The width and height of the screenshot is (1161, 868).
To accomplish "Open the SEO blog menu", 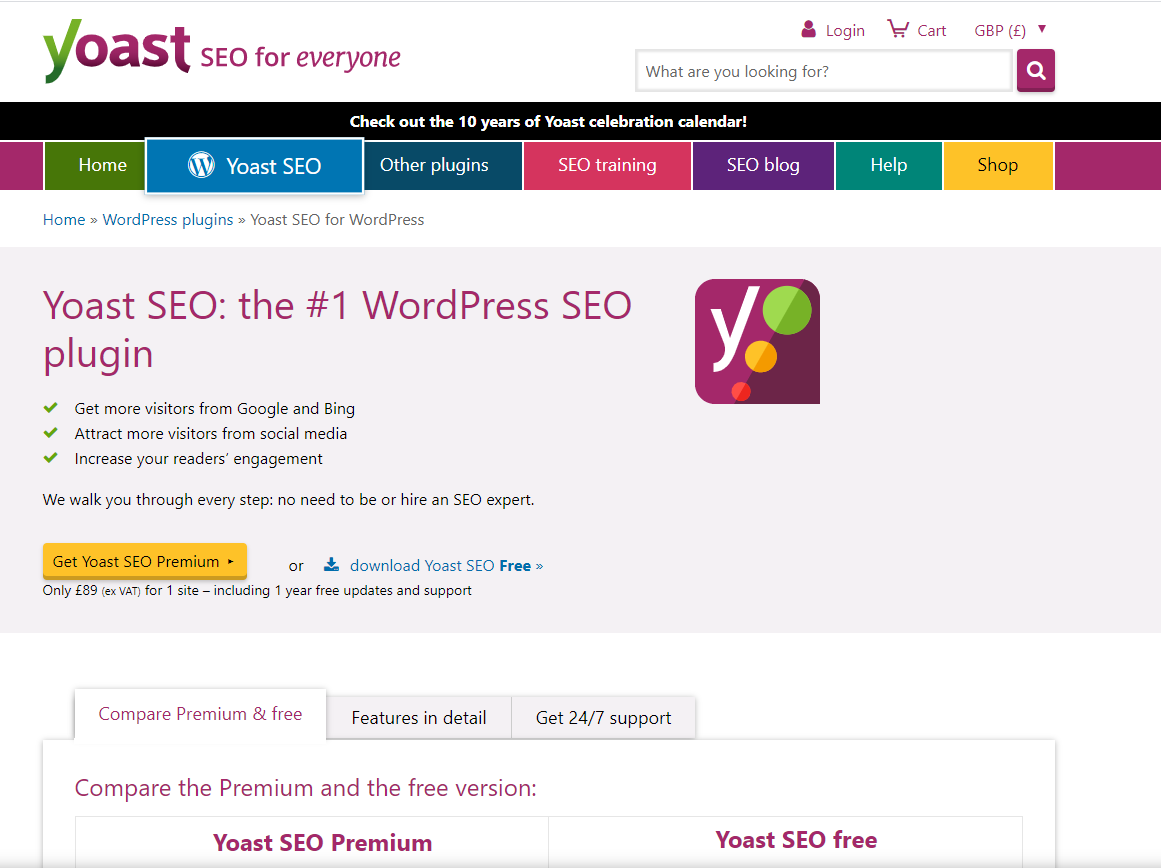I will [x=763, y=165].
